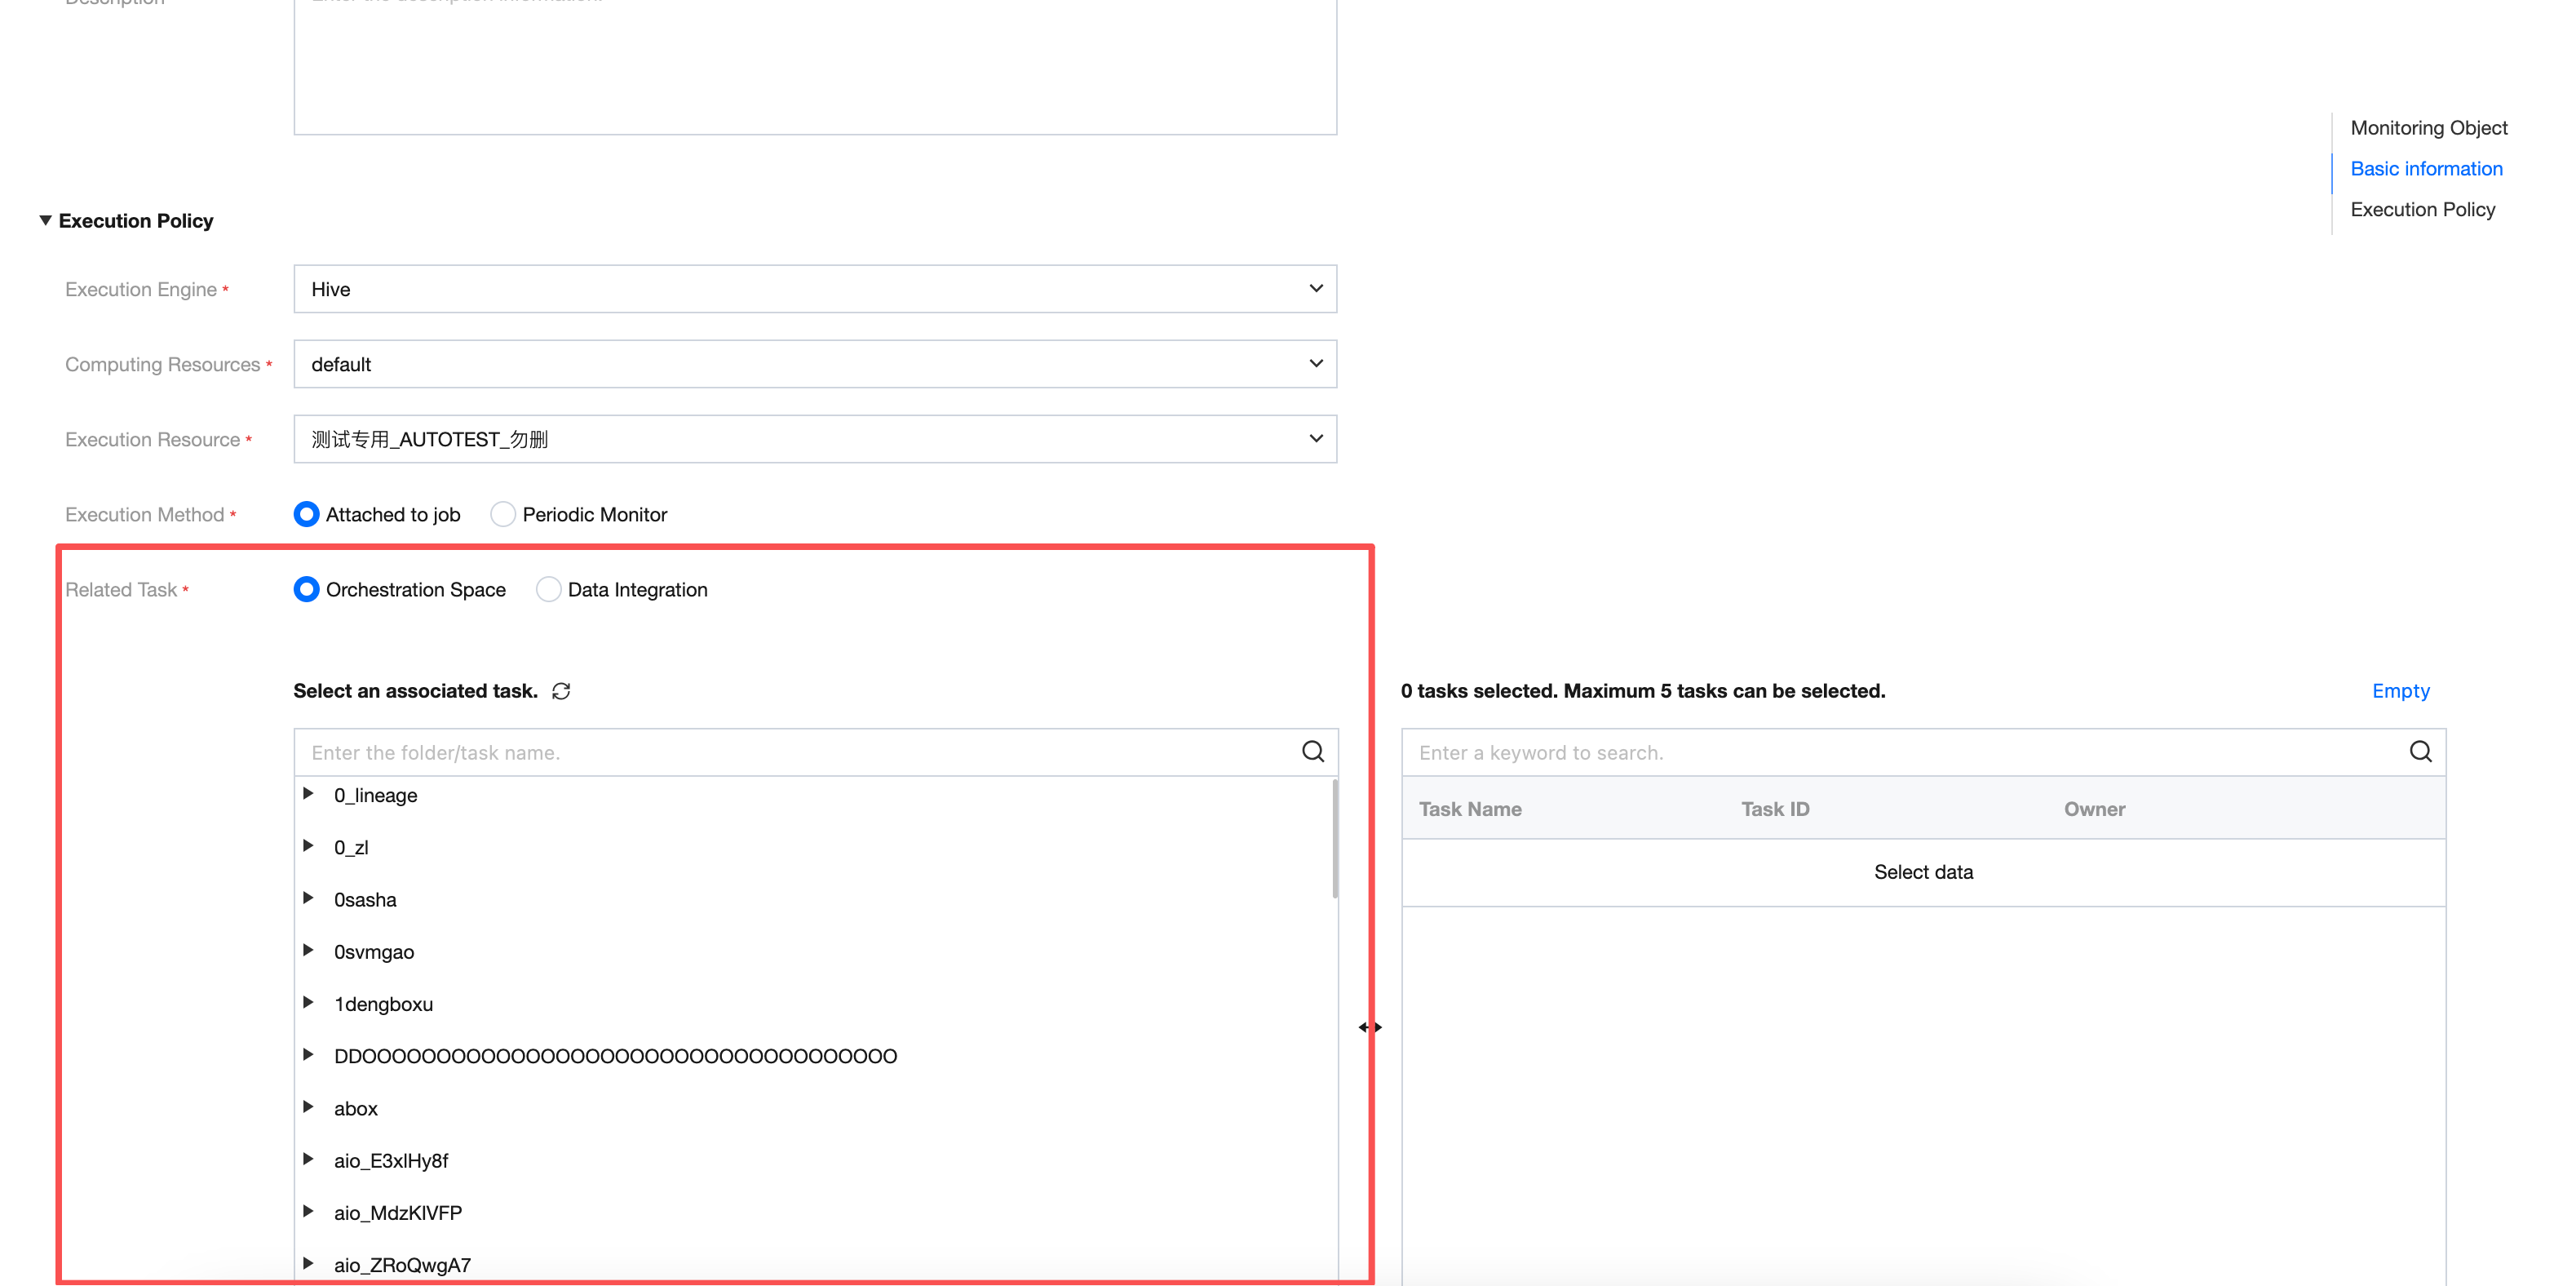
Task: Expand the aio_MdzKlVFP folder arrow
Action: [x=308, y=1211]
